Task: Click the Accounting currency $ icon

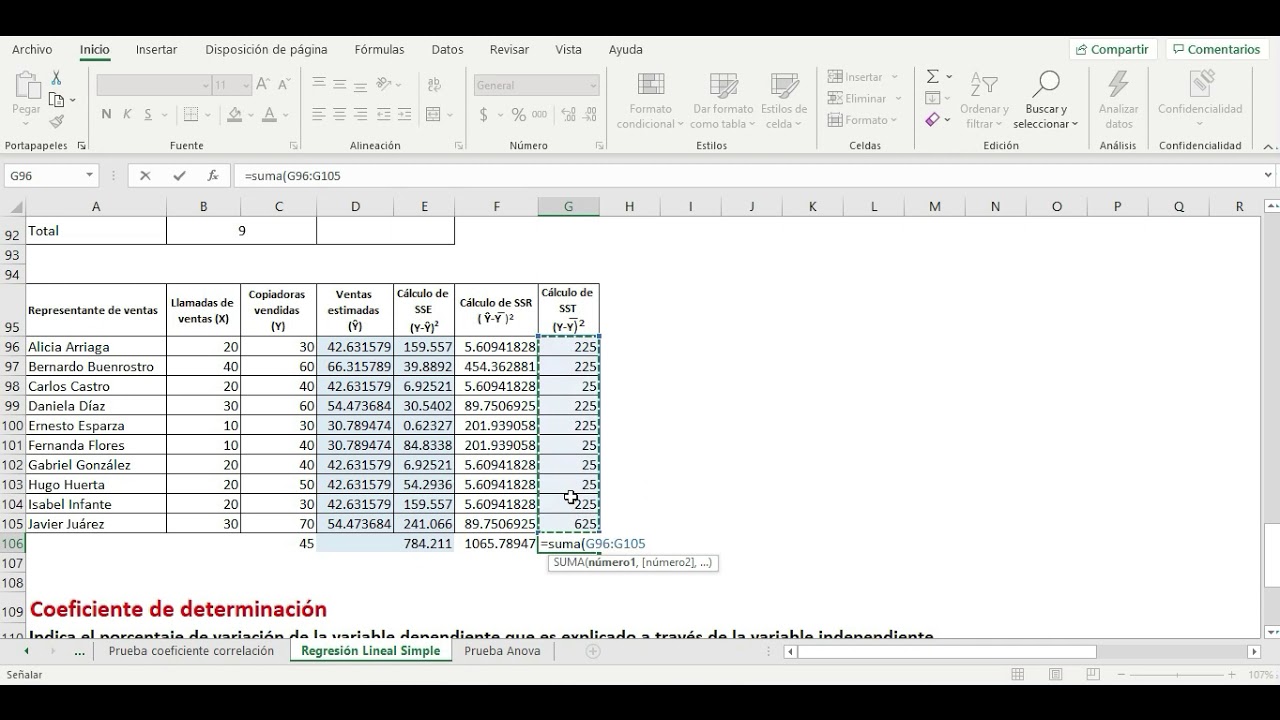Action: 484,115
